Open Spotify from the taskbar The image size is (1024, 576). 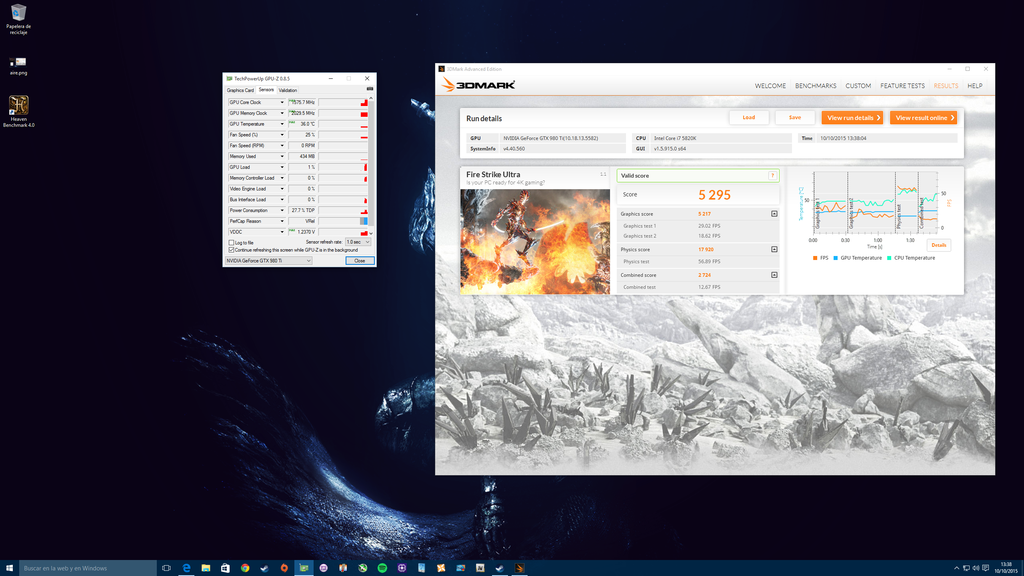[x=382, y=568]
